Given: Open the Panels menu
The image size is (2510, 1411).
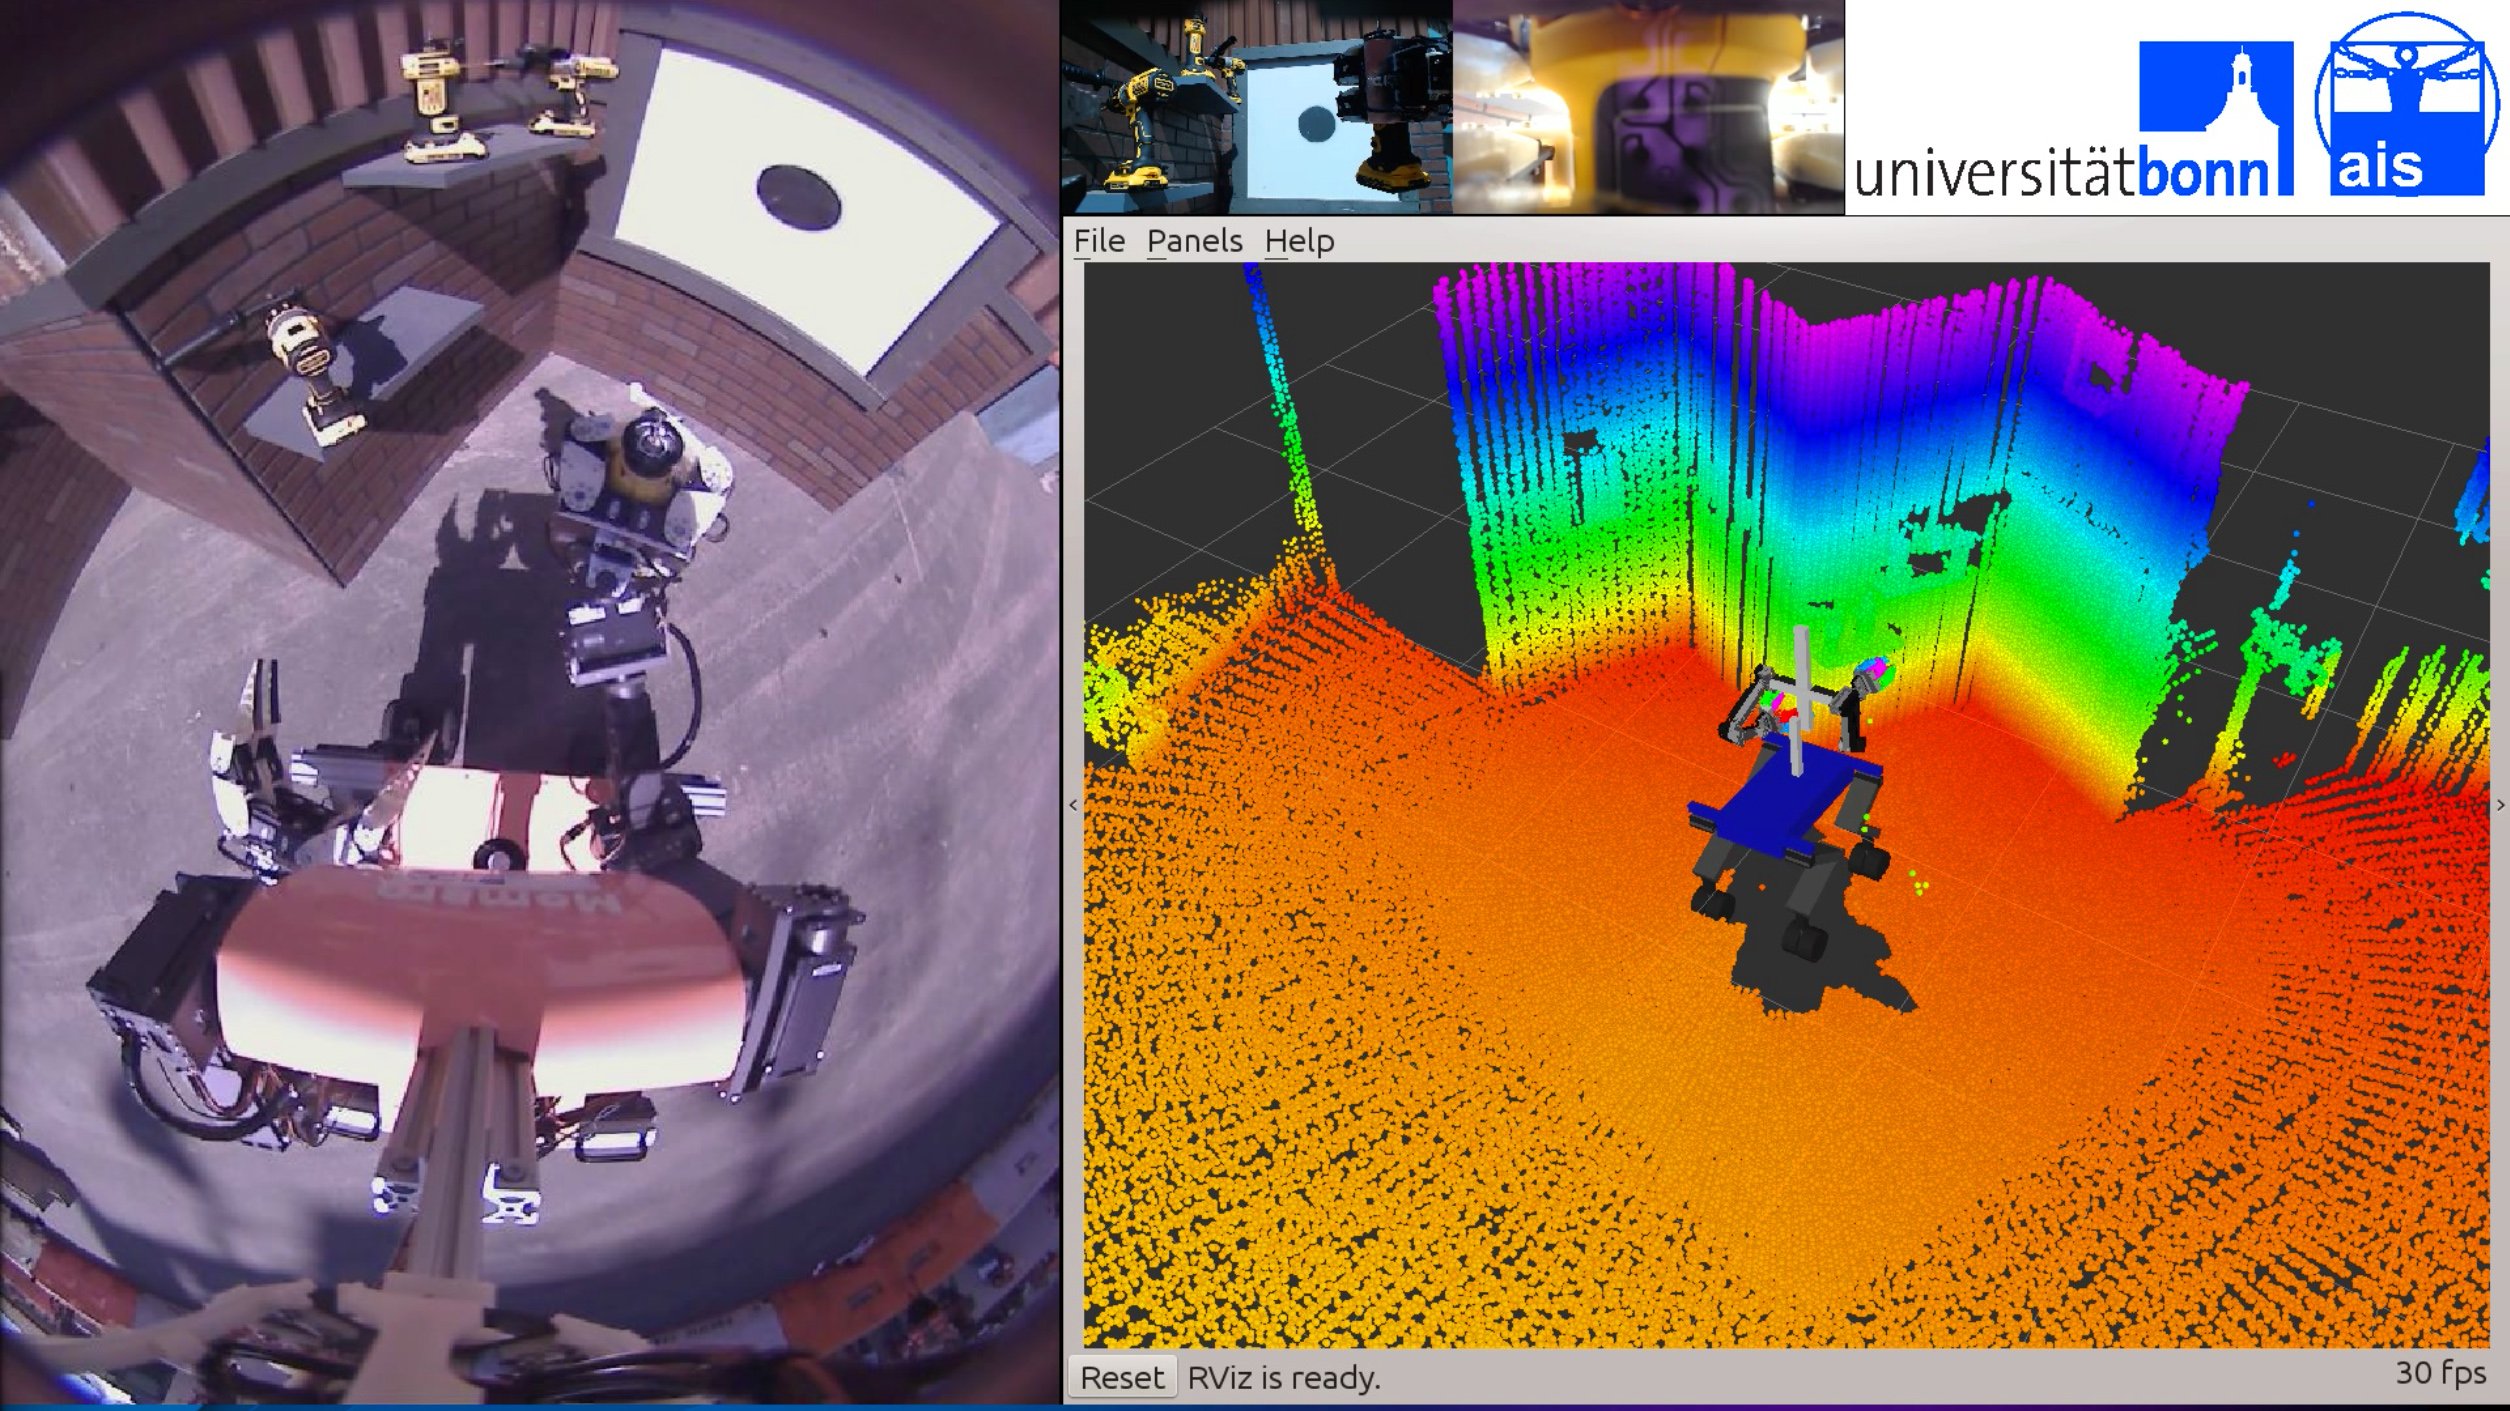Looking at the screenshot, I should point(1194,241).
